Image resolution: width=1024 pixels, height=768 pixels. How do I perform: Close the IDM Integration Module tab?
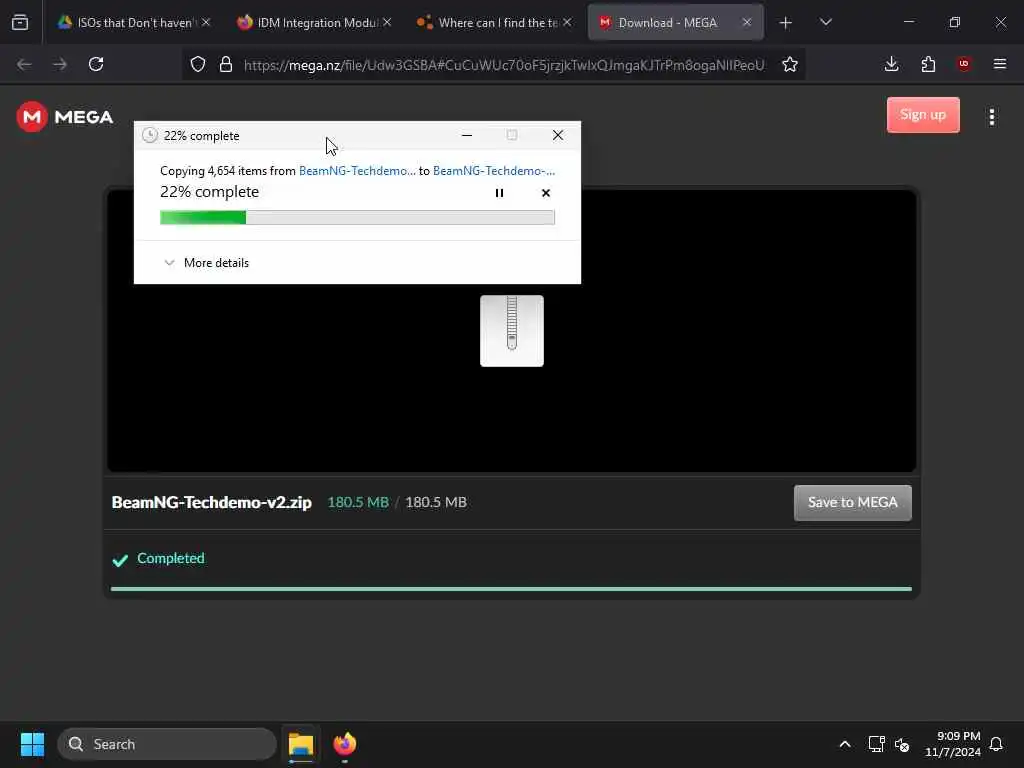(x=387, y=22)
